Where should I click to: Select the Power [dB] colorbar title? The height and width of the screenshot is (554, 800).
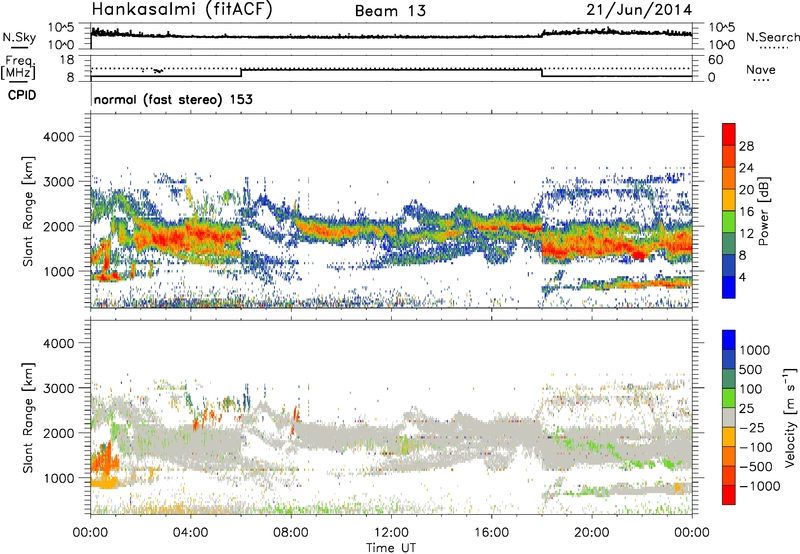point(763,211)
